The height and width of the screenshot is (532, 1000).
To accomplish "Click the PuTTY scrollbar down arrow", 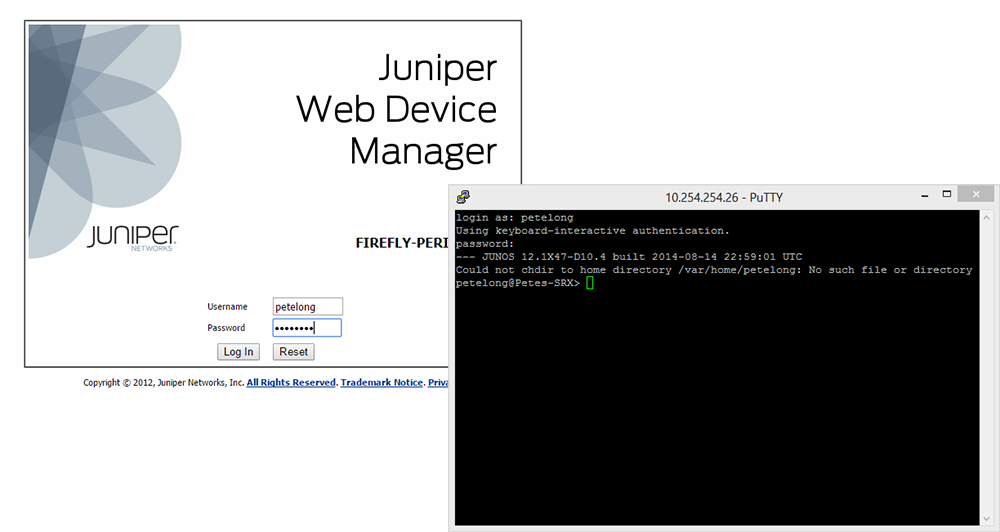I will [x=987, y=518].
